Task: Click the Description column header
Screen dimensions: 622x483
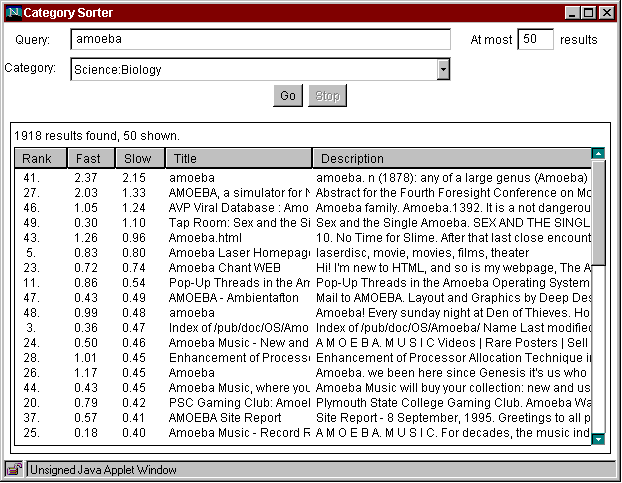Action: point(450,158)
